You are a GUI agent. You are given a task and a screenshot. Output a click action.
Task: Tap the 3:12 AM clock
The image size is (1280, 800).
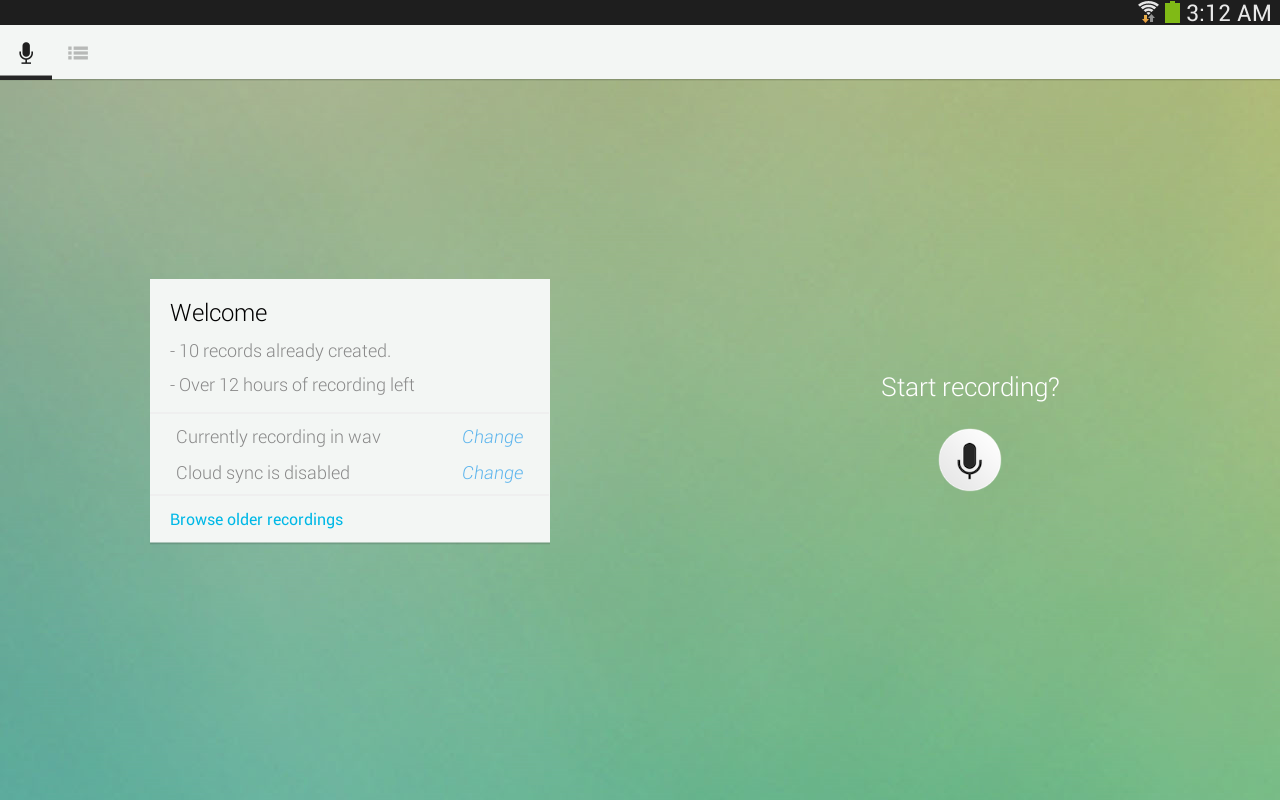(x=1229, y=13)
